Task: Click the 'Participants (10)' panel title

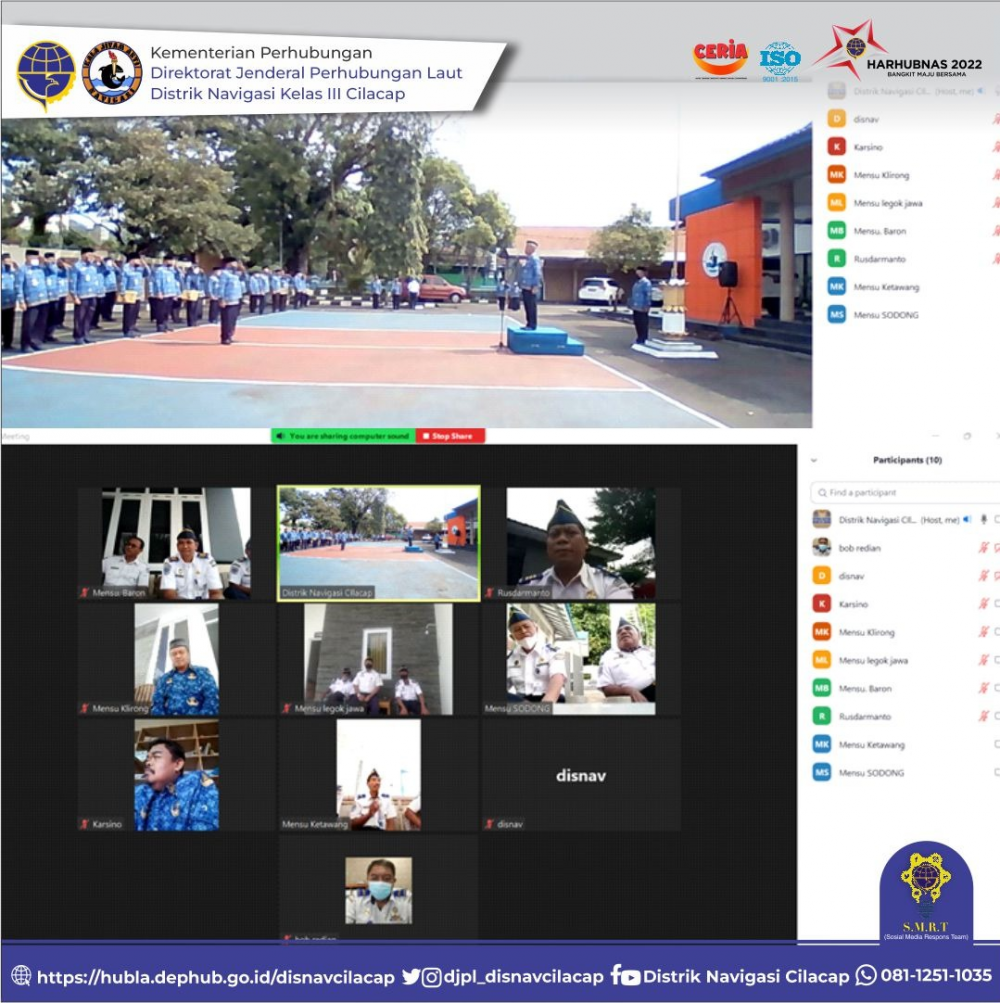Action: [x=907, y=460]
